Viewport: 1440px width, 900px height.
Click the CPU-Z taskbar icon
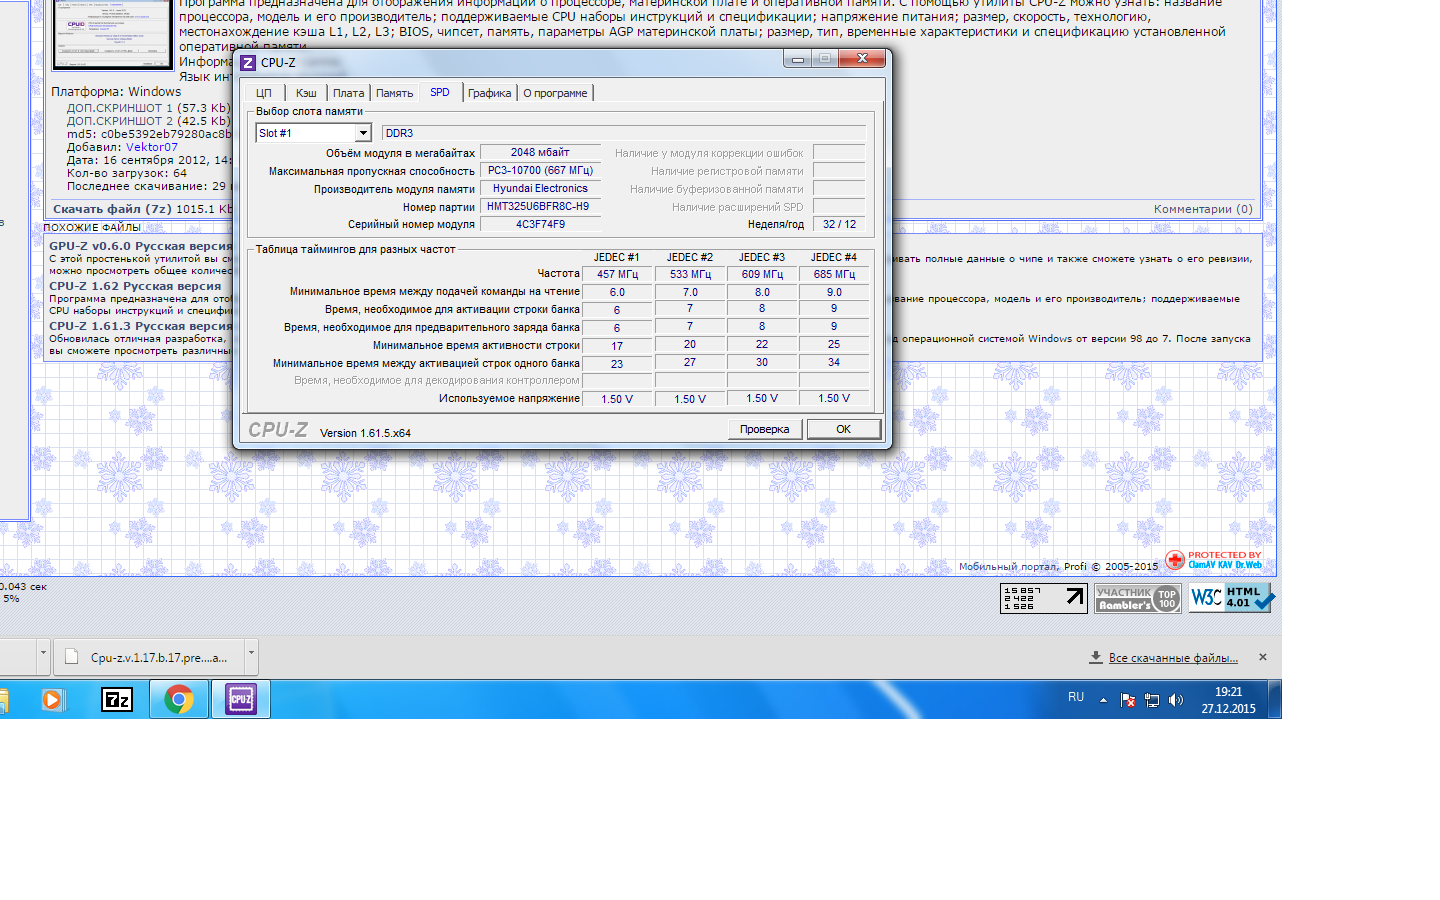tap(241, 699)
